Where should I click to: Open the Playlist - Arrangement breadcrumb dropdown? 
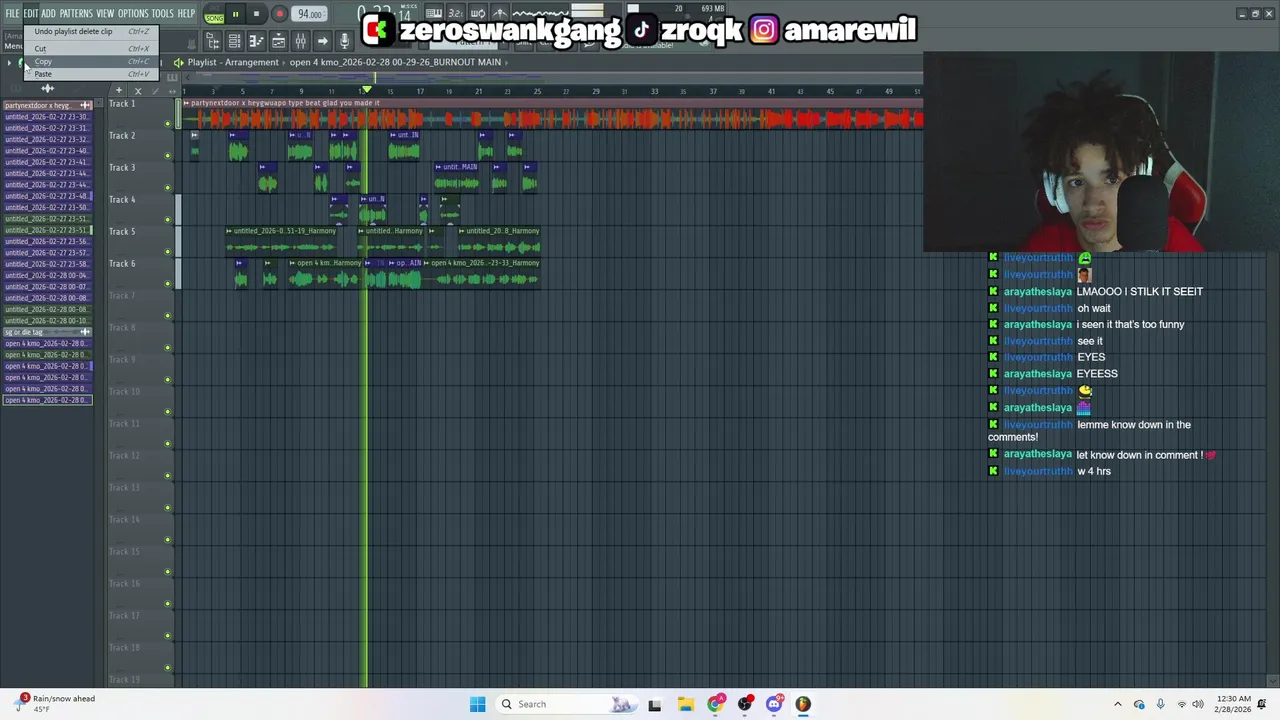(x=233, y=62)
